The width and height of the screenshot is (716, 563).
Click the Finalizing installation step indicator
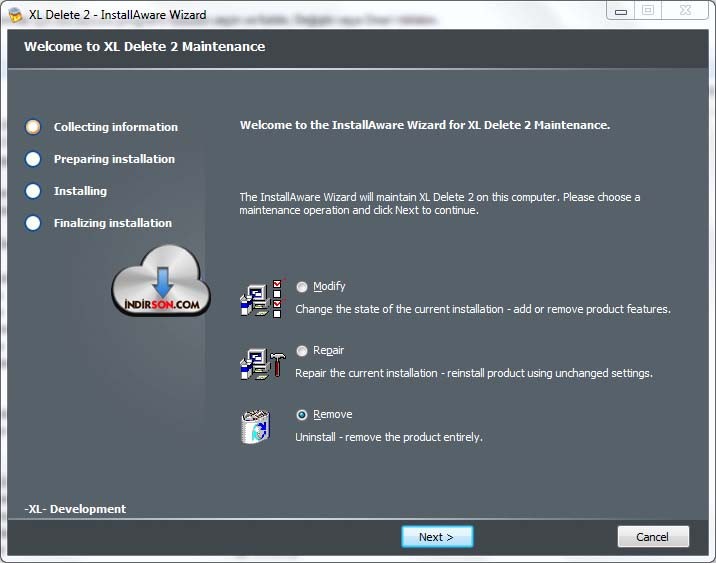point(33,223)
